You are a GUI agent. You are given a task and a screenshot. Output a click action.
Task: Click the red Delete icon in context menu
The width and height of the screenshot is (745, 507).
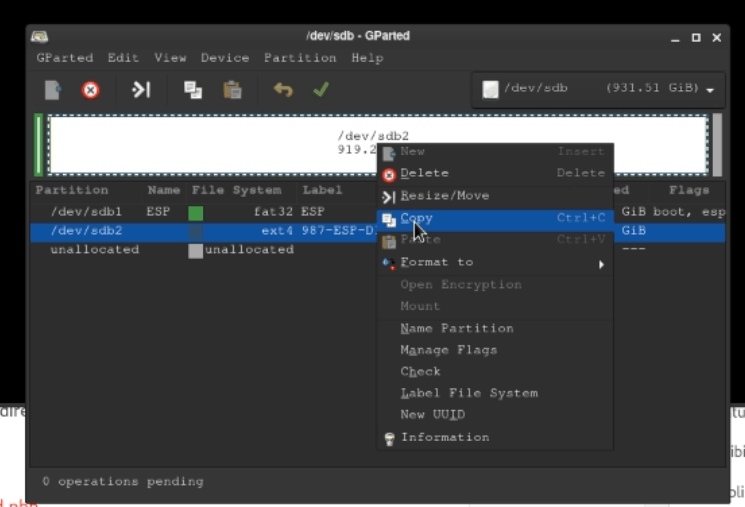(x=389, y=175)
